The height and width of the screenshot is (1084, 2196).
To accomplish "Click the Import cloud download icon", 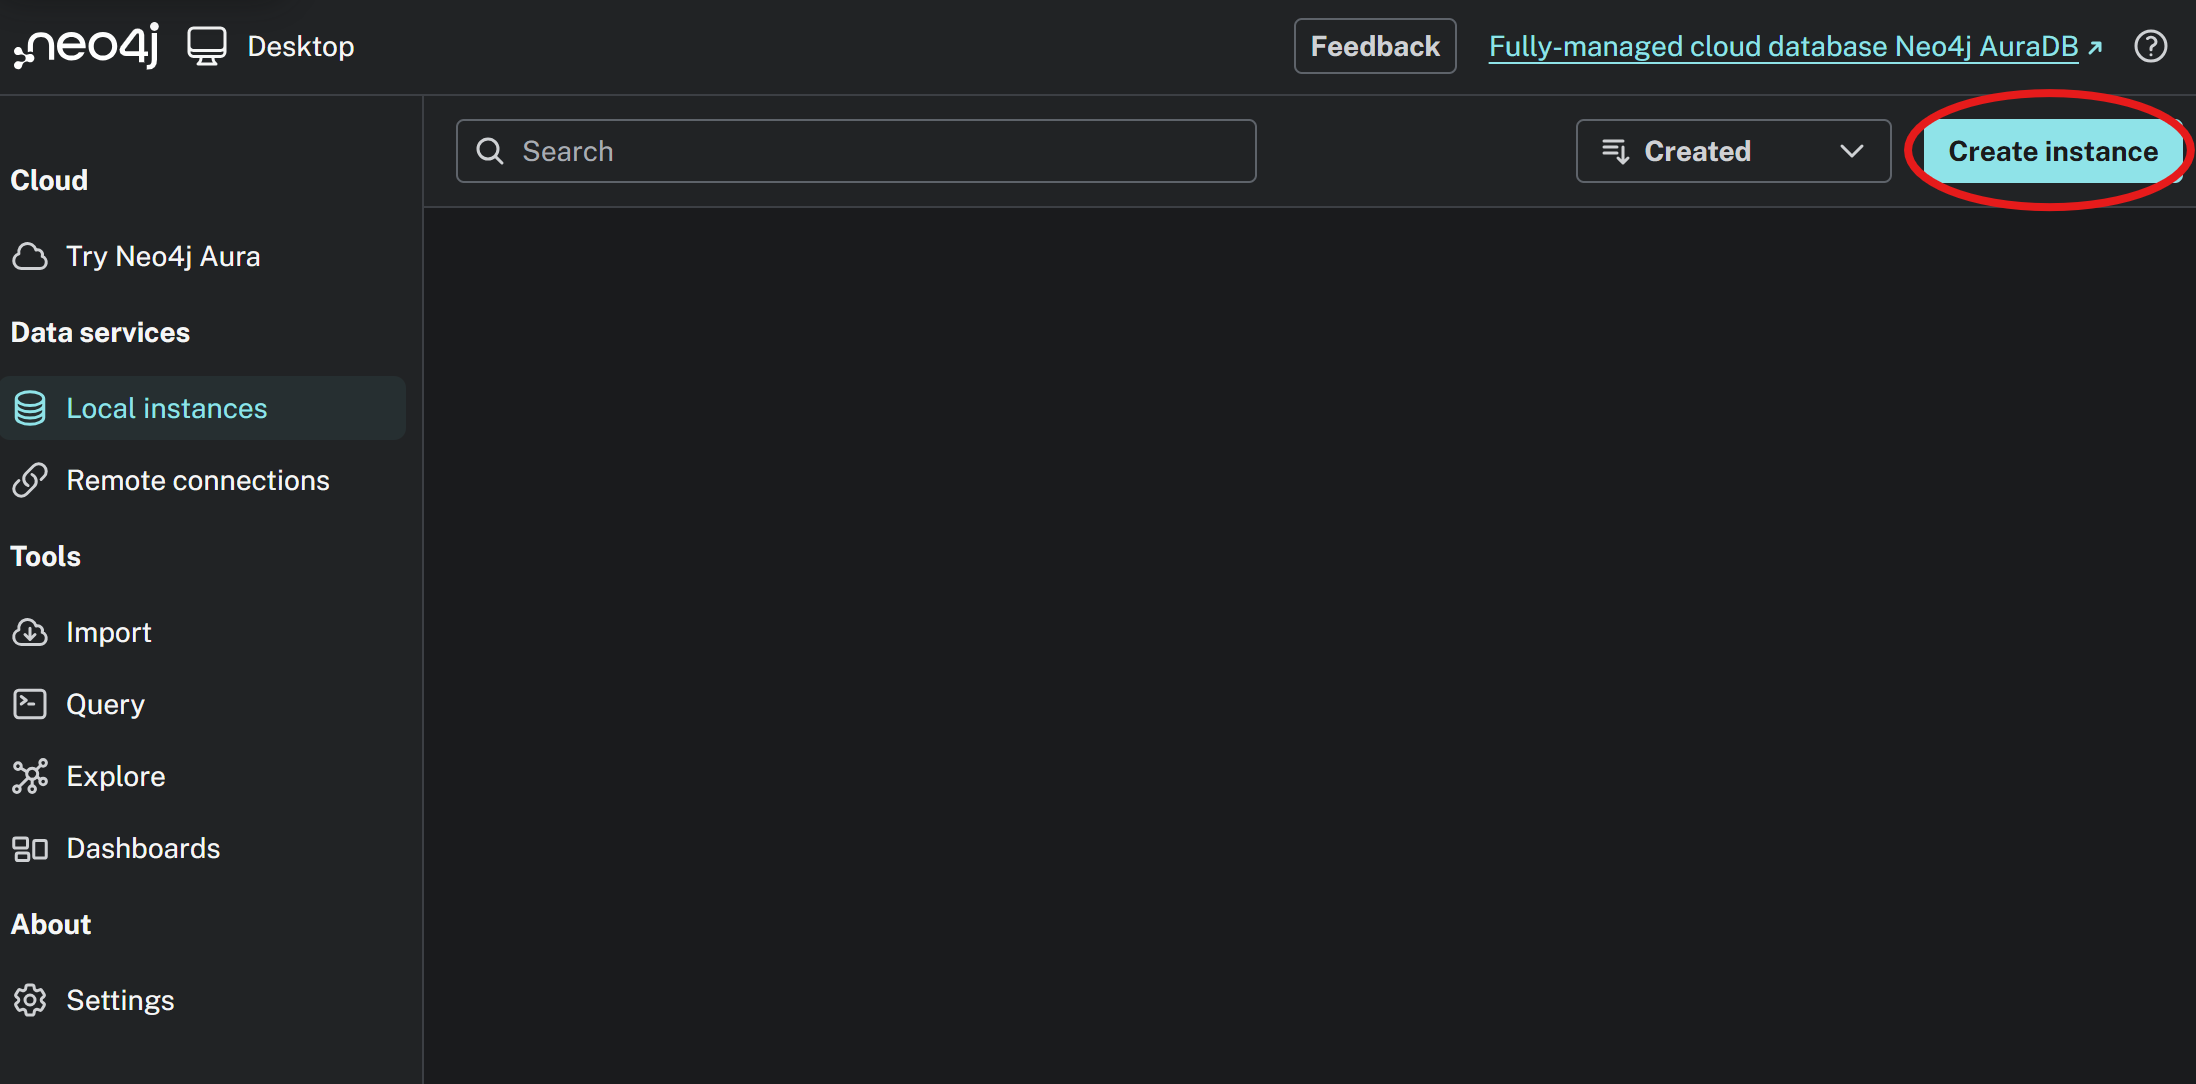I will click(x=30, y=632).
